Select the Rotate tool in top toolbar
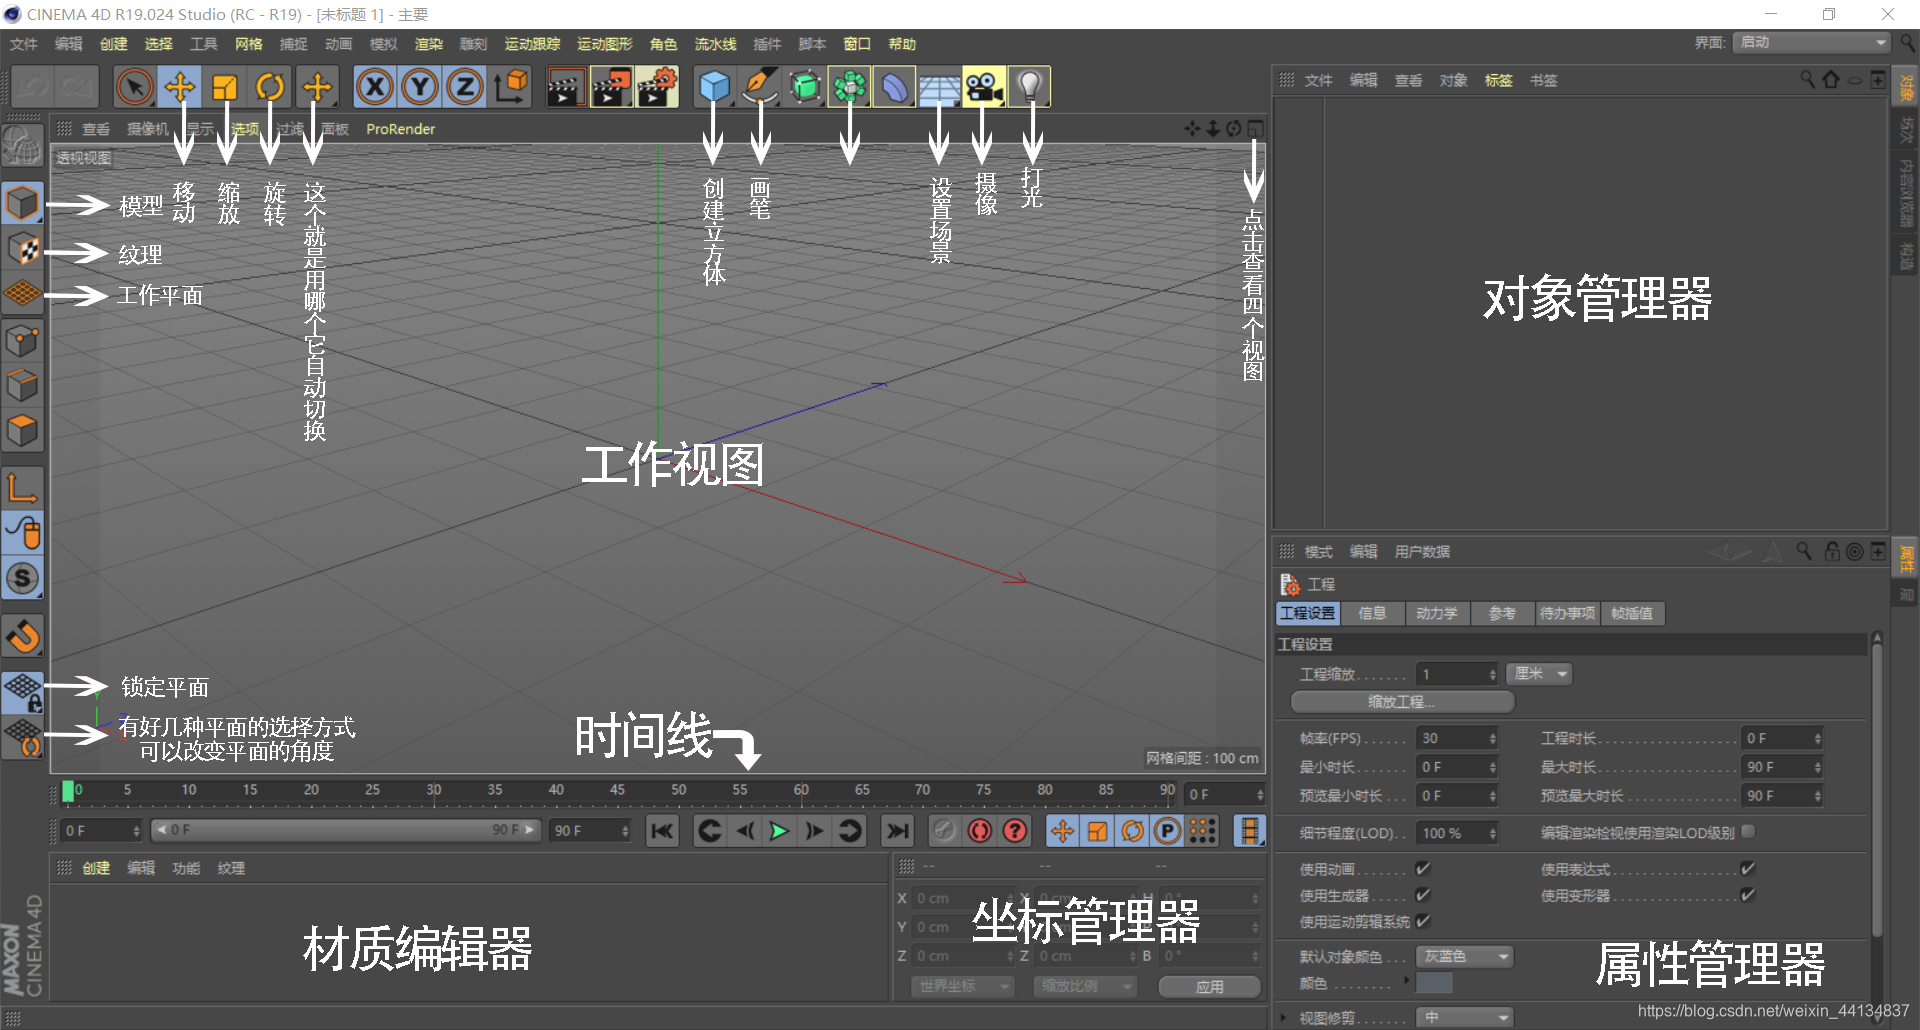 click(270, 87)
